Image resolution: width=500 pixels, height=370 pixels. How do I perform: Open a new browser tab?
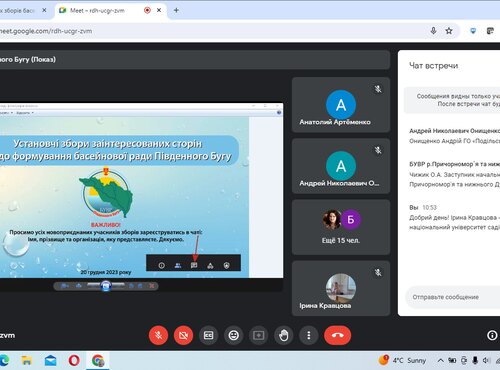(176, 10)
